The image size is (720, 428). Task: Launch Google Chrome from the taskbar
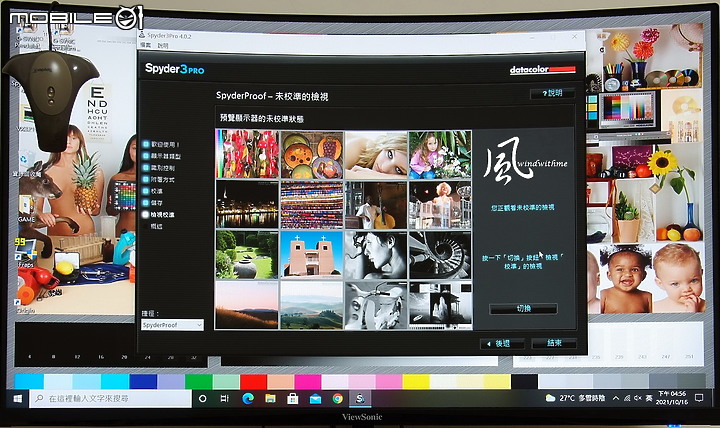point(338,399)
